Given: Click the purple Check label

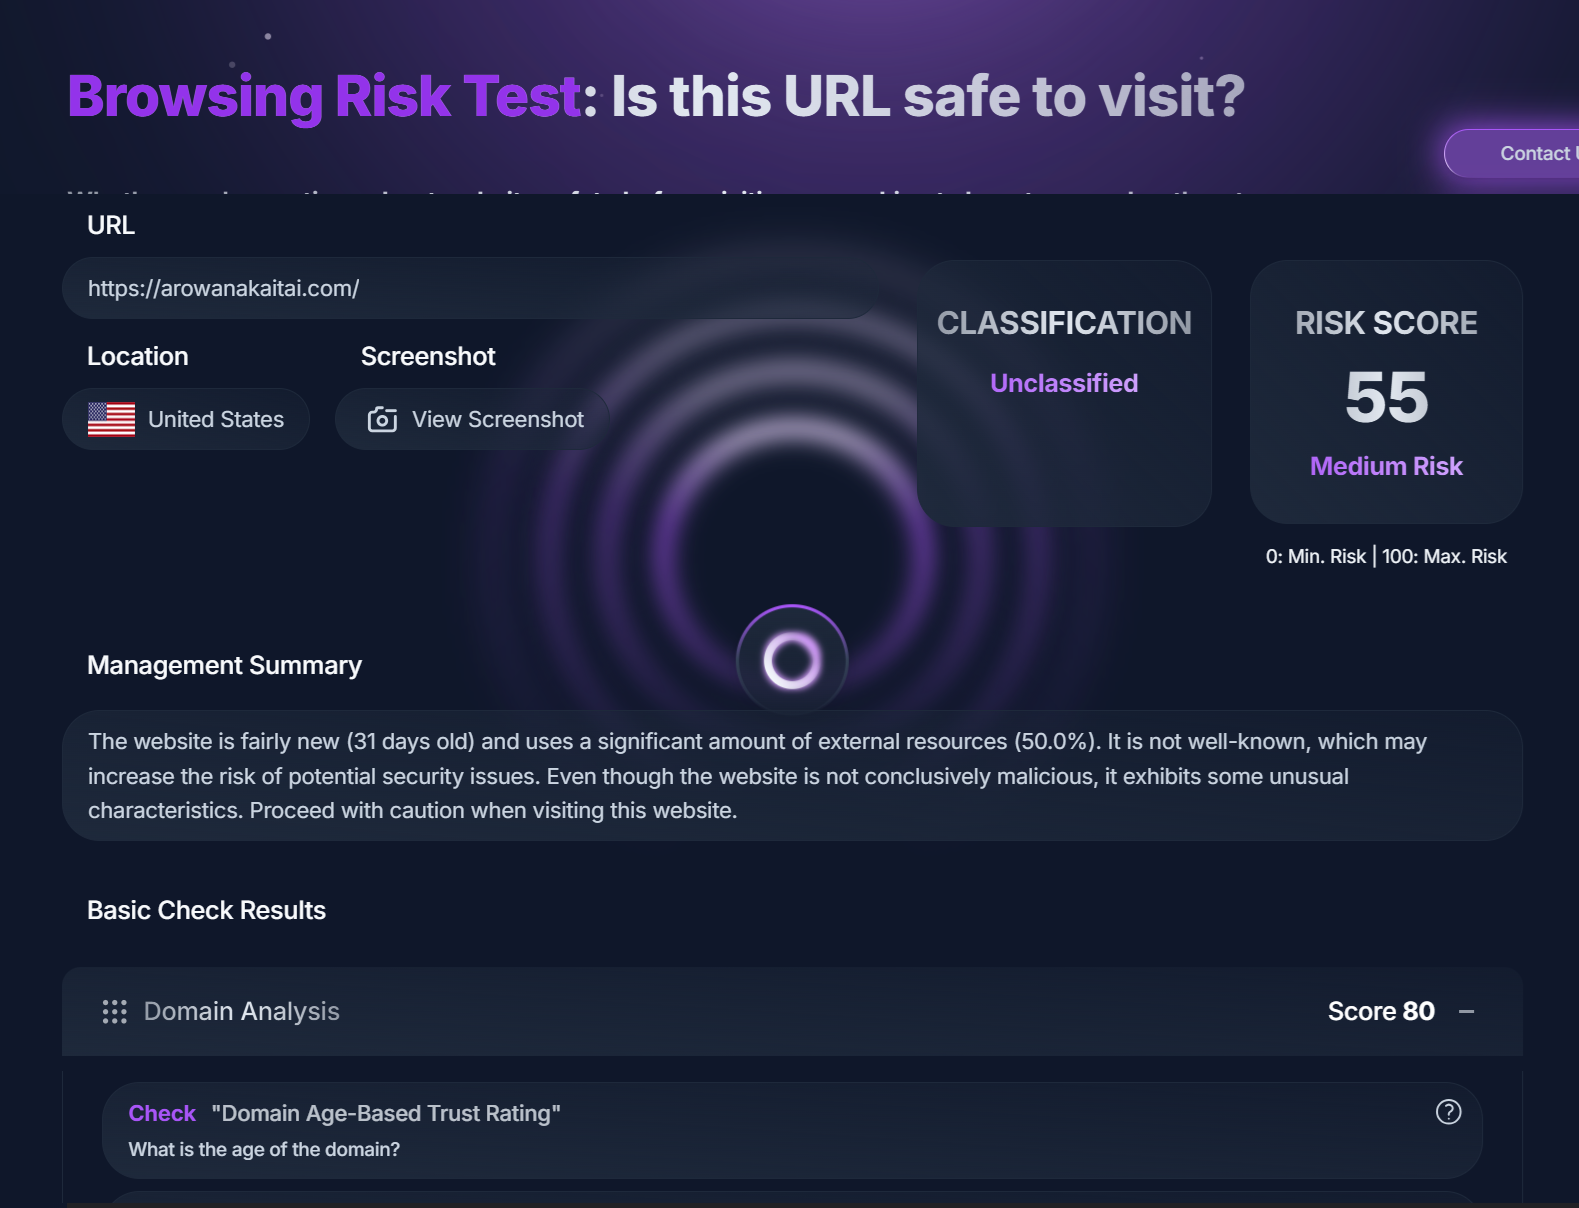Looking at the screenshot, I should pos(162,1114).
